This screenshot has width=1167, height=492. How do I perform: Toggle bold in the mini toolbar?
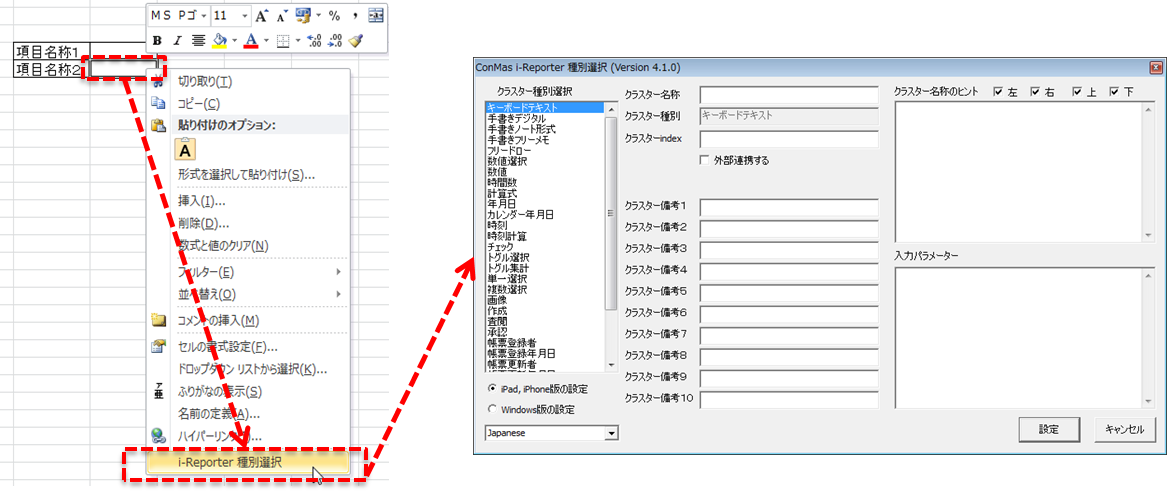(157, 40)
